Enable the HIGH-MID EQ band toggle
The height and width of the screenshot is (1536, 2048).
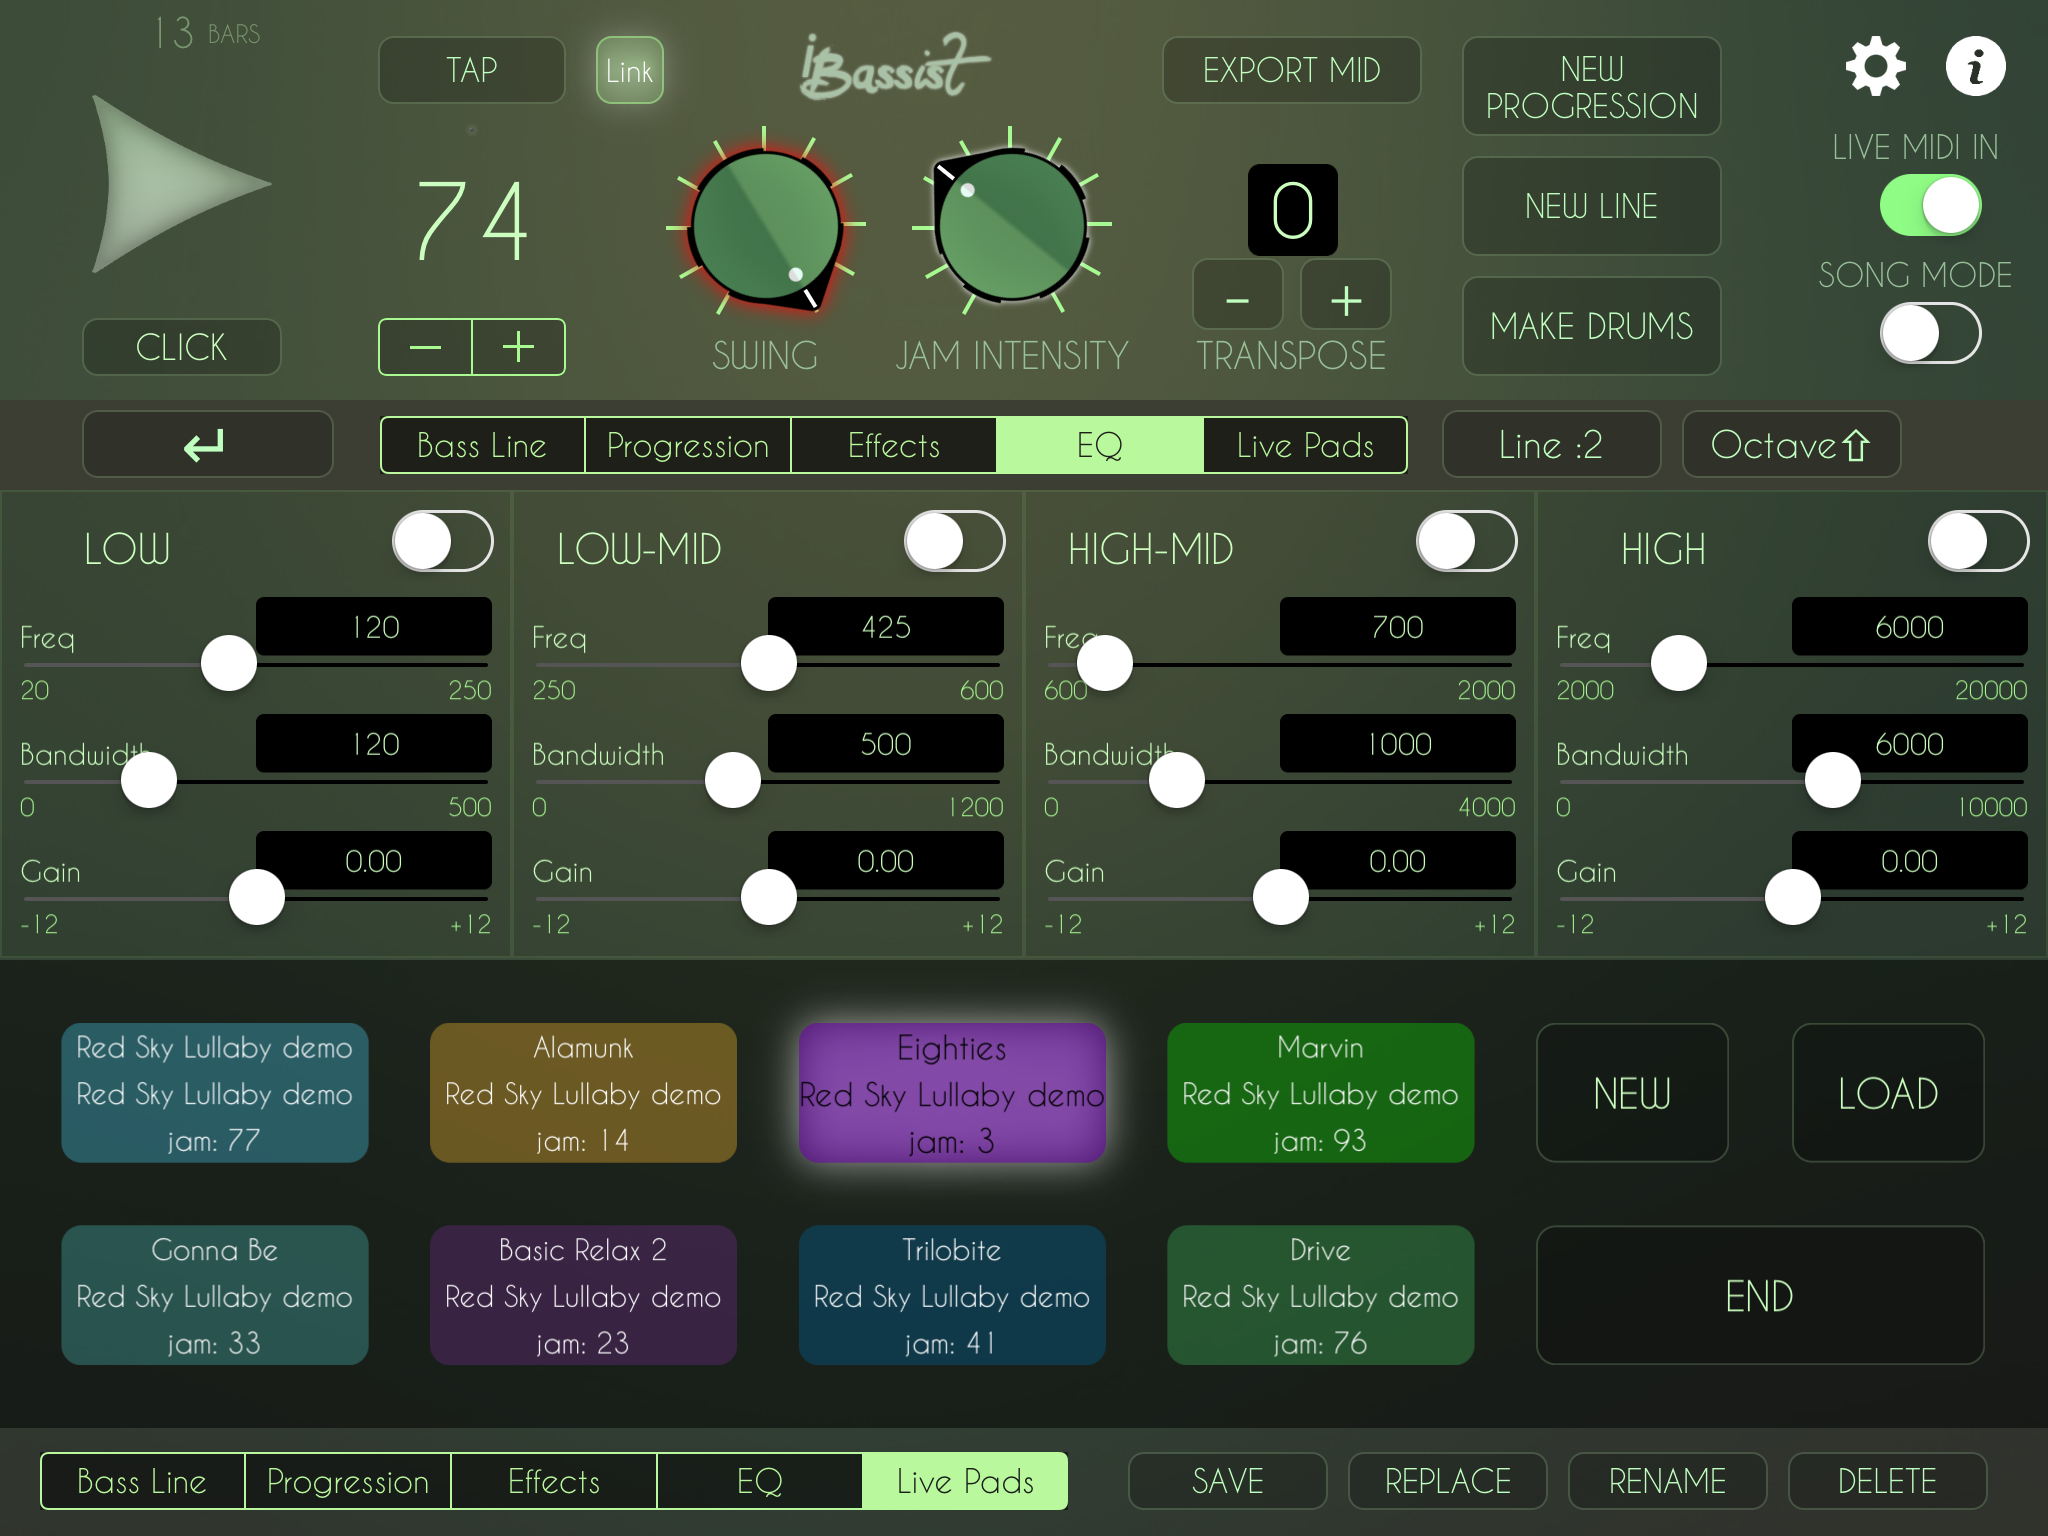click(1466, 542)
